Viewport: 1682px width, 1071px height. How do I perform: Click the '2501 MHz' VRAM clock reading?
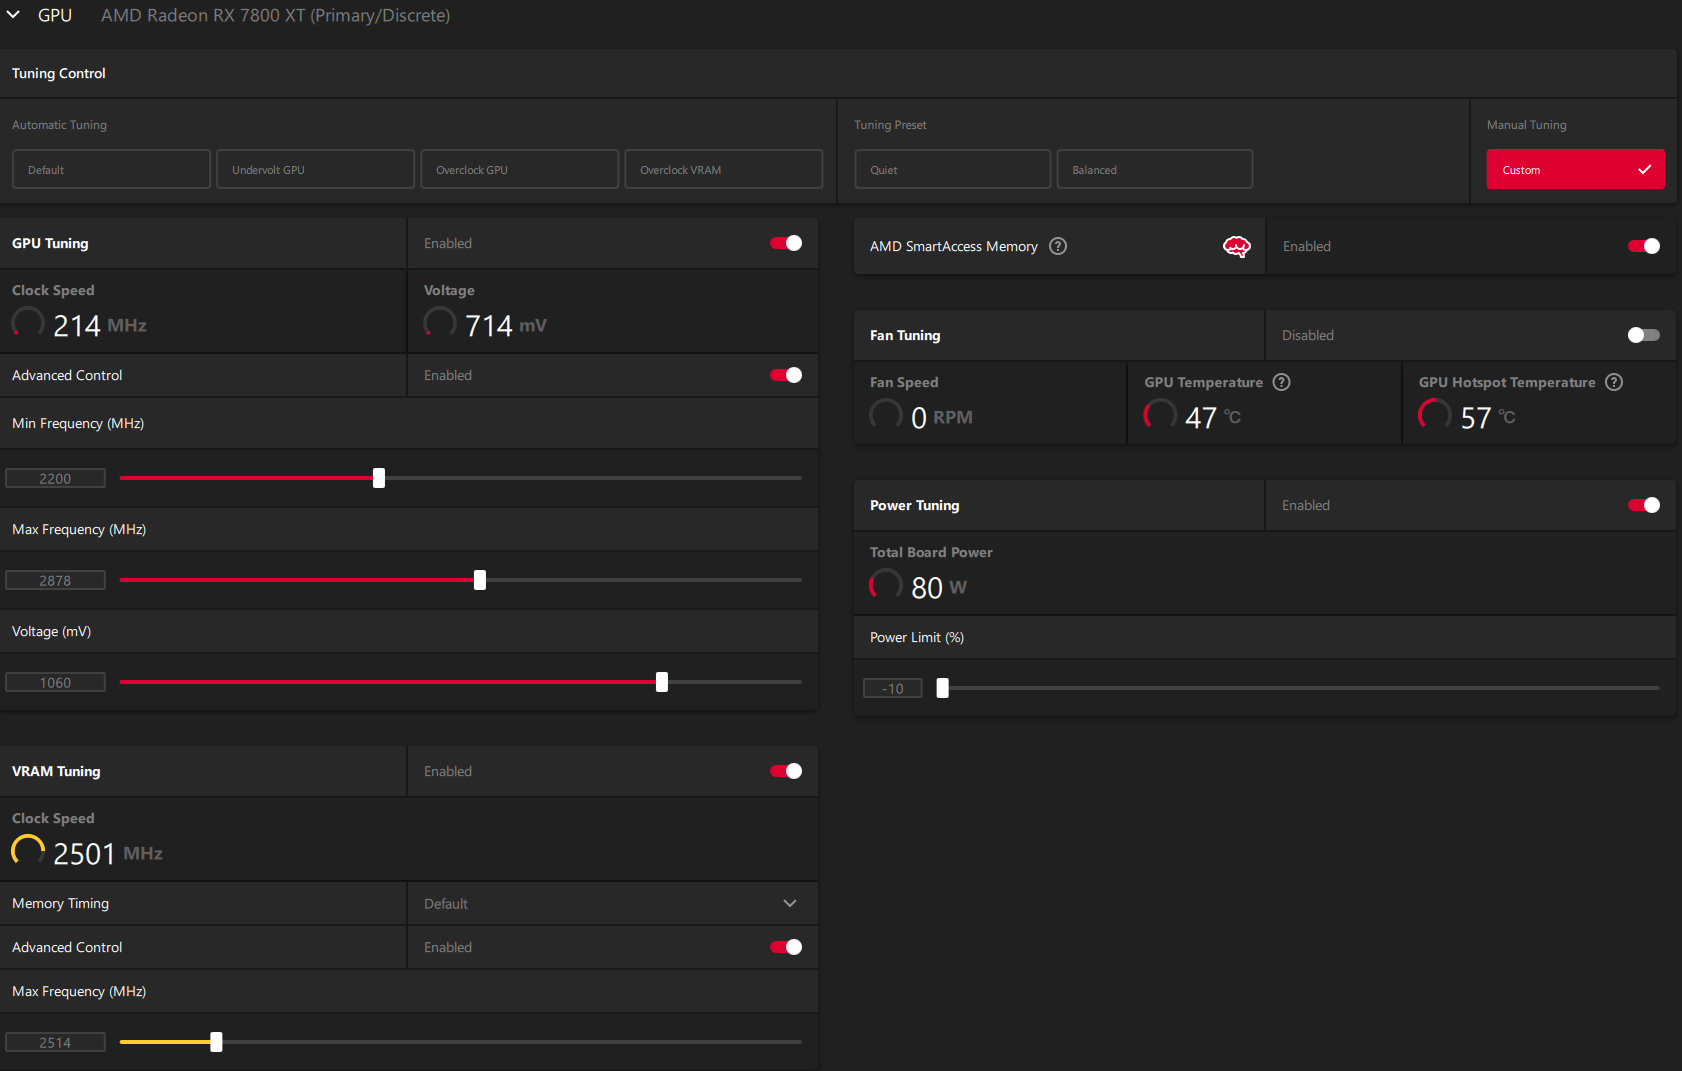[x=108, y=853]
